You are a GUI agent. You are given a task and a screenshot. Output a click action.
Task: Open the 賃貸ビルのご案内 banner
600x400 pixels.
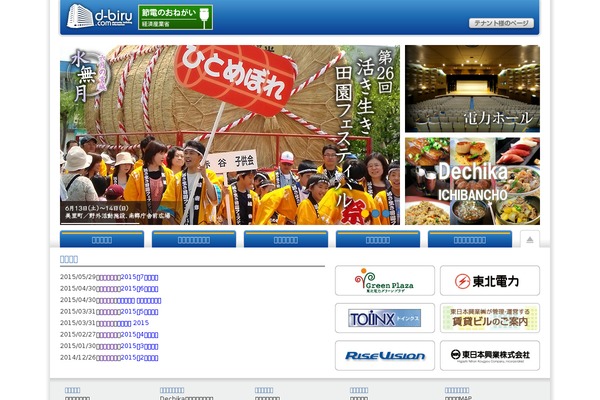click(490, 318)
